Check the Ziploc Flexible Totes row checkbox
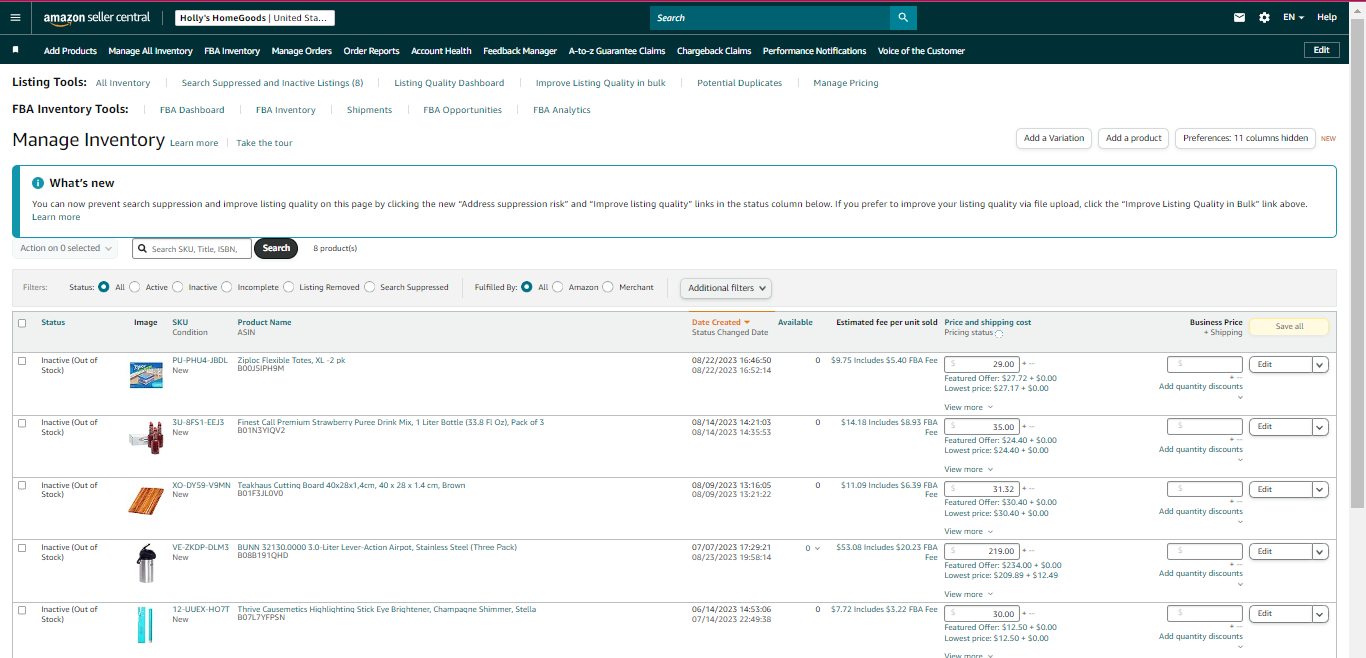The height and width of the screenshot is (658, 1366). coord(22,361)
